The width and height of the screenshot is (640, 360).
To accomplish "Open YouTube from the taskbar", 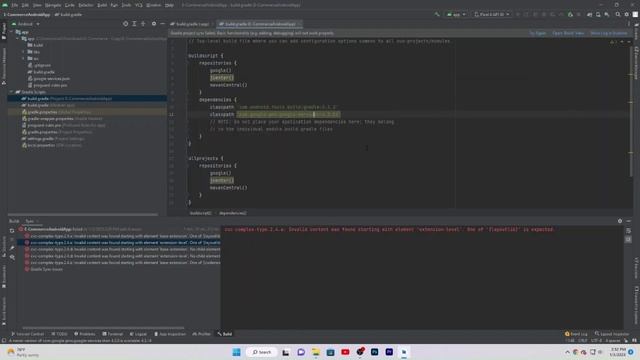I will pos(345,352).
